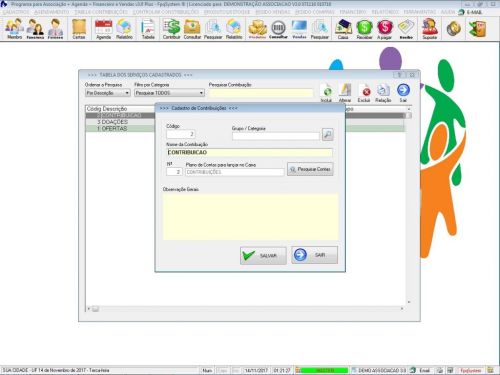Open the Vendas screen icon
This screenshot has height=375, width=500.
(299, 29)
